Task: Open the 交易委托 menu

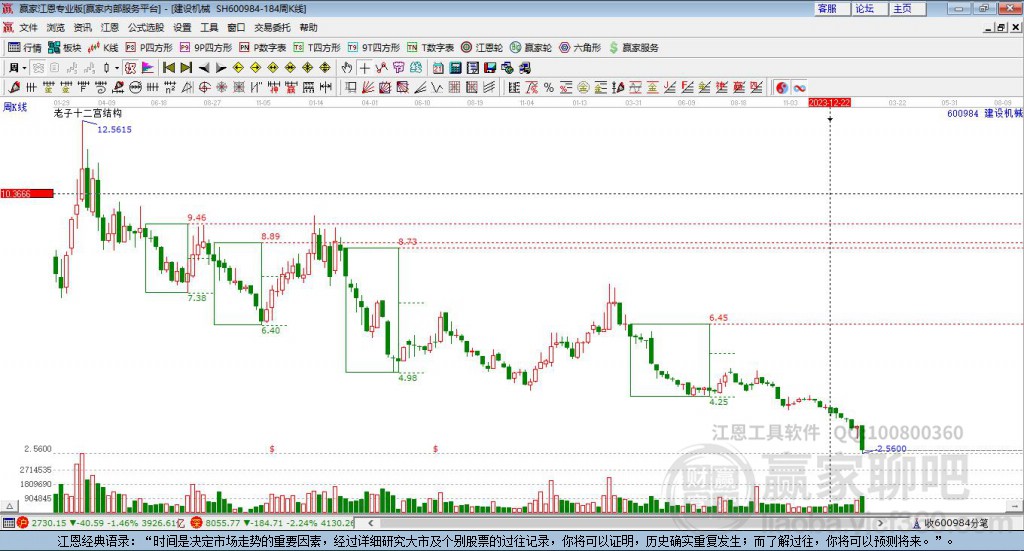Action: (272, 27)
